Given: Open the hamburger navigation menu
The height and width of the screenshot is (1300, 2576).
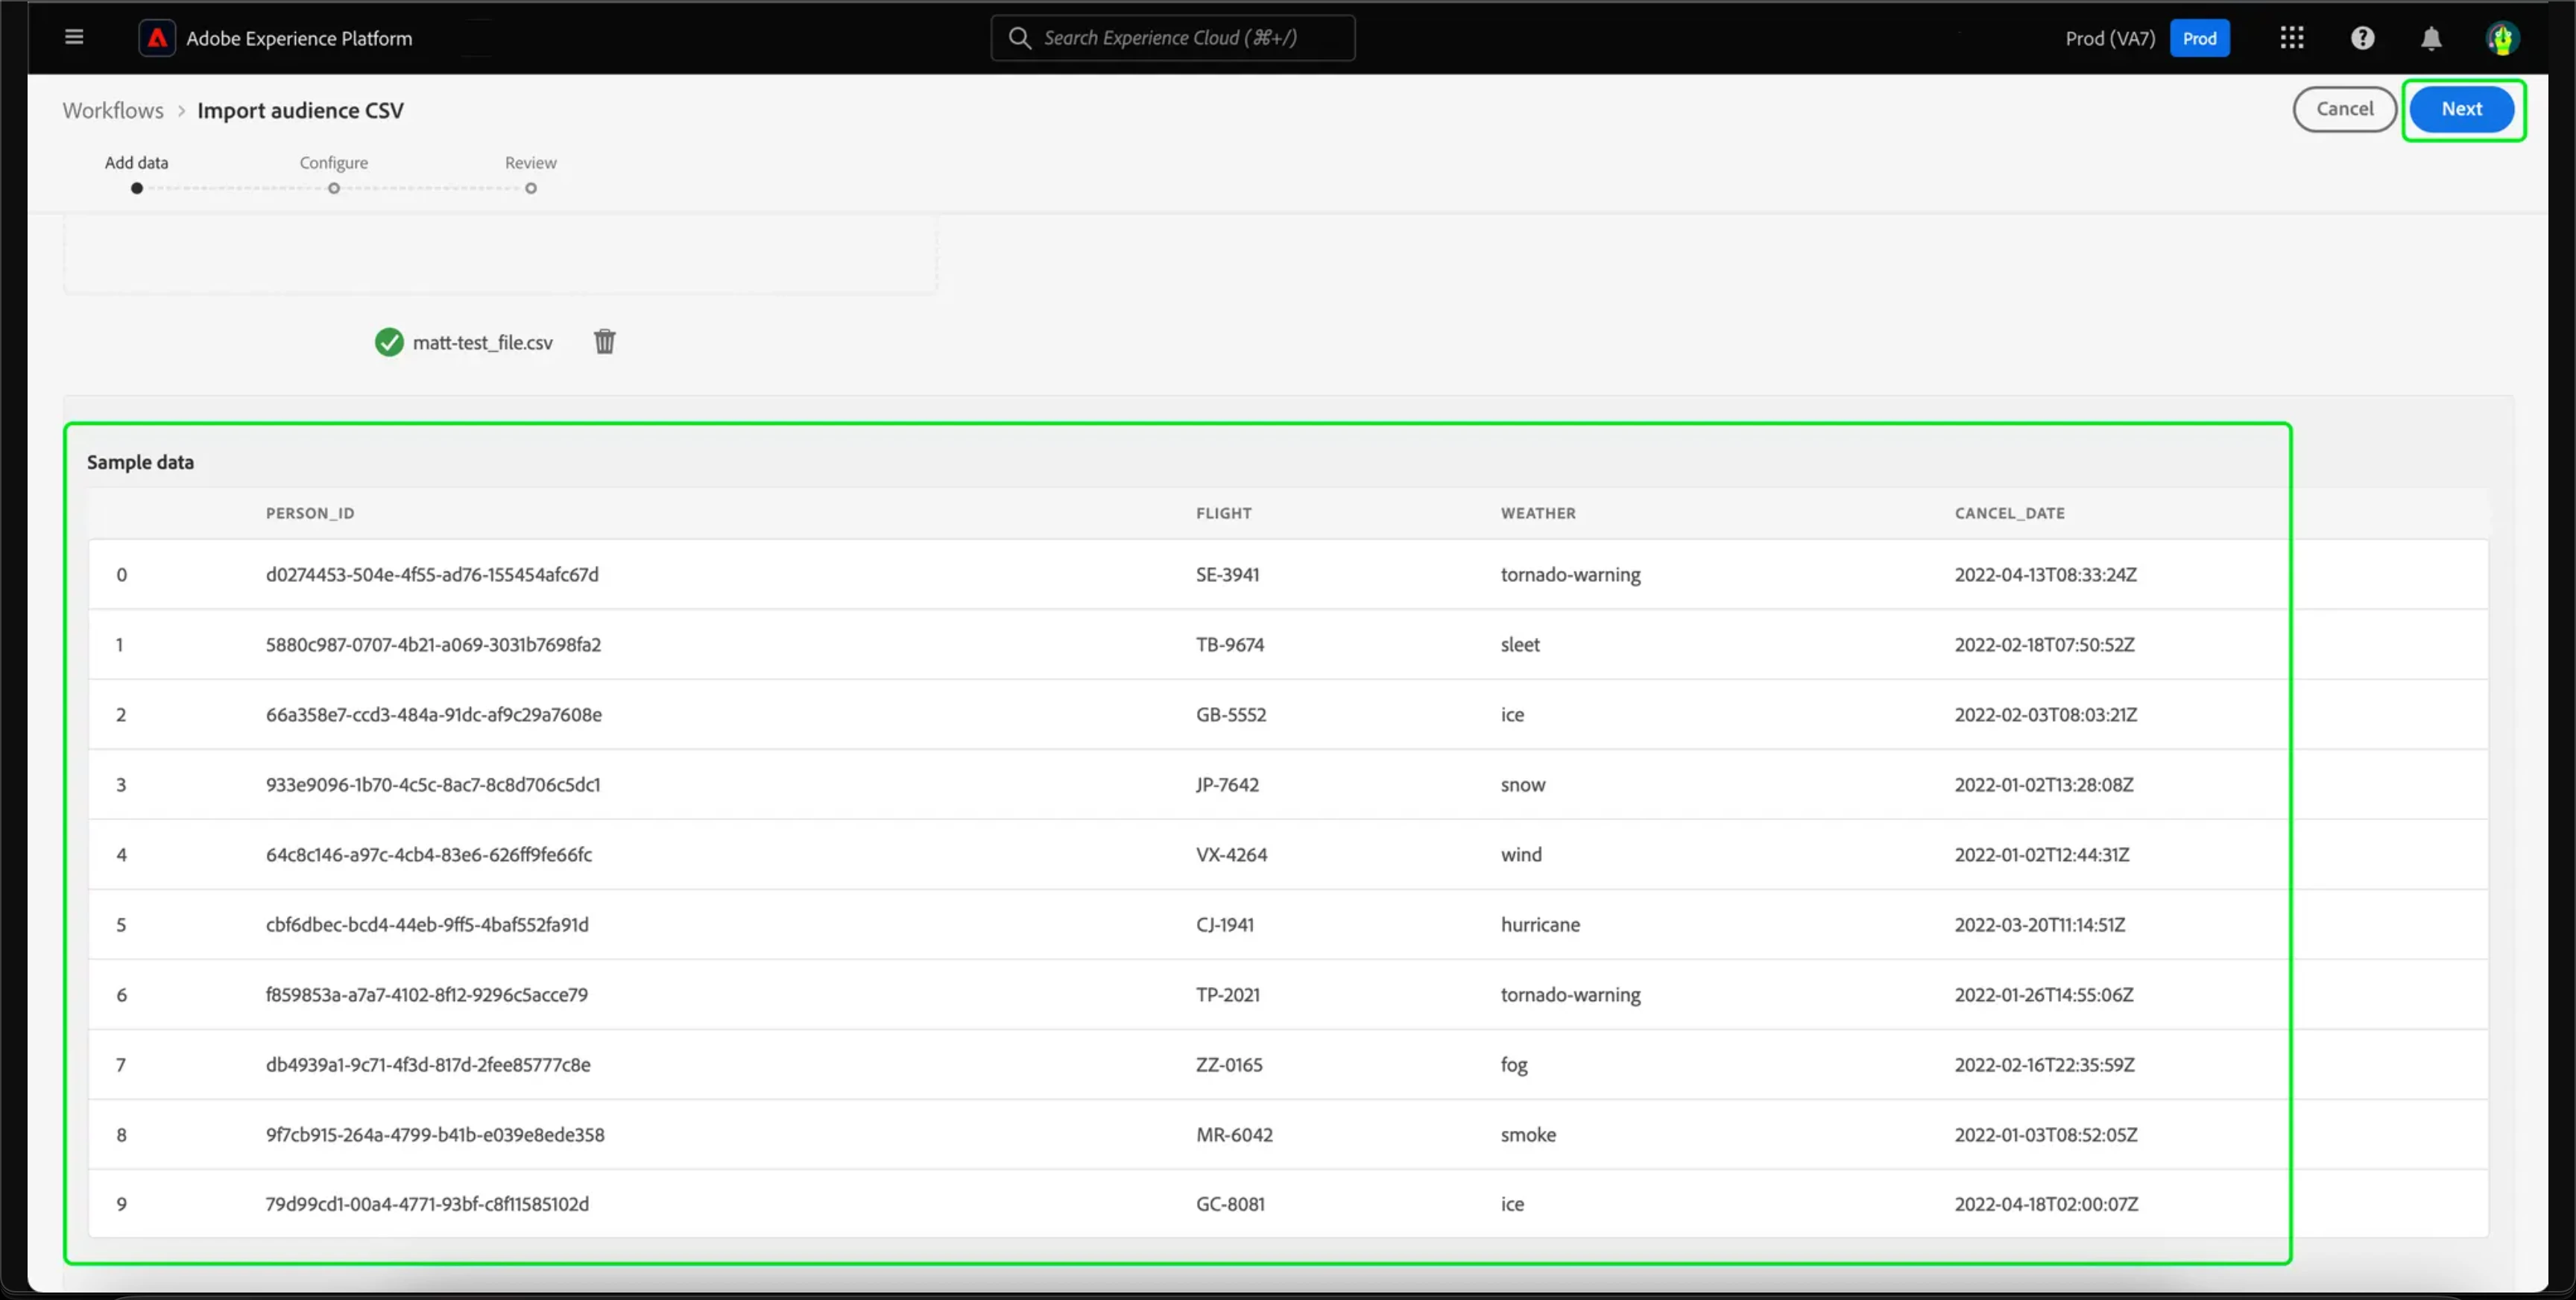Looking at the screenshot, I should 74,38.
